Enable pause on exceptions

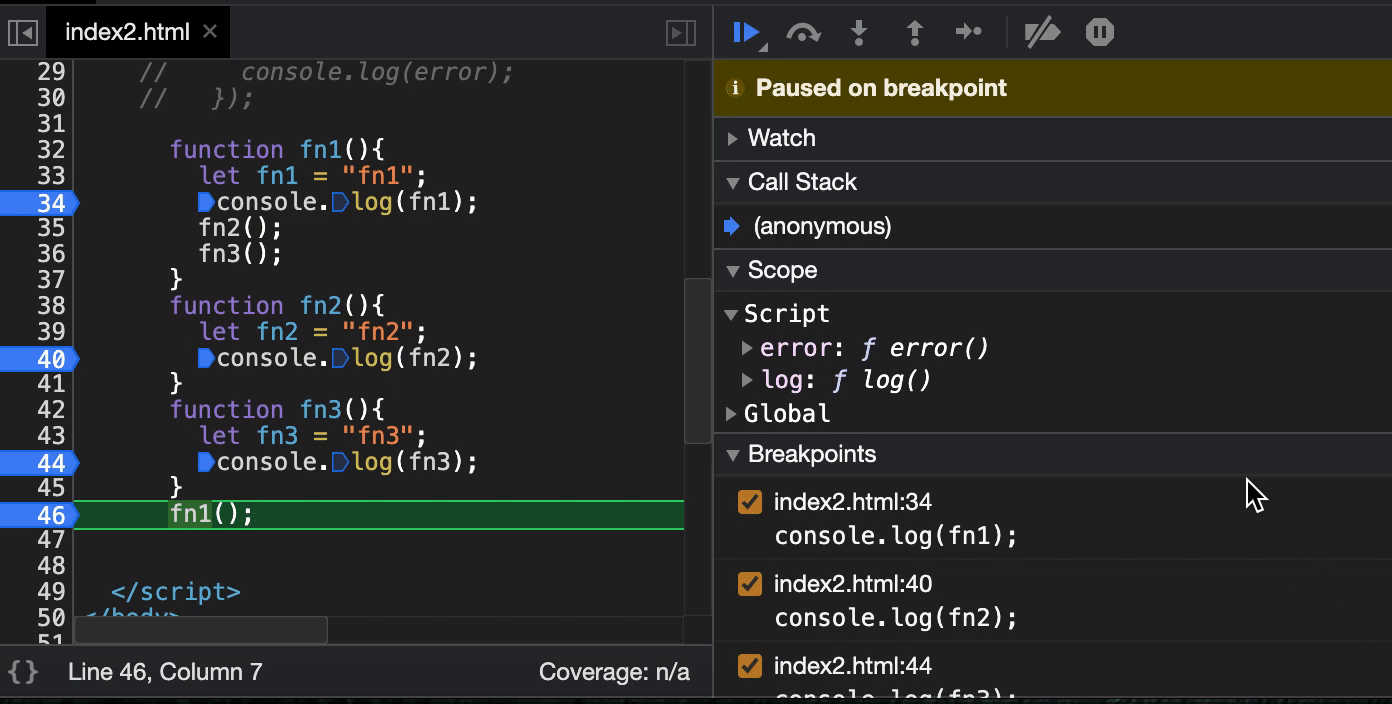tap(1098, 32)
